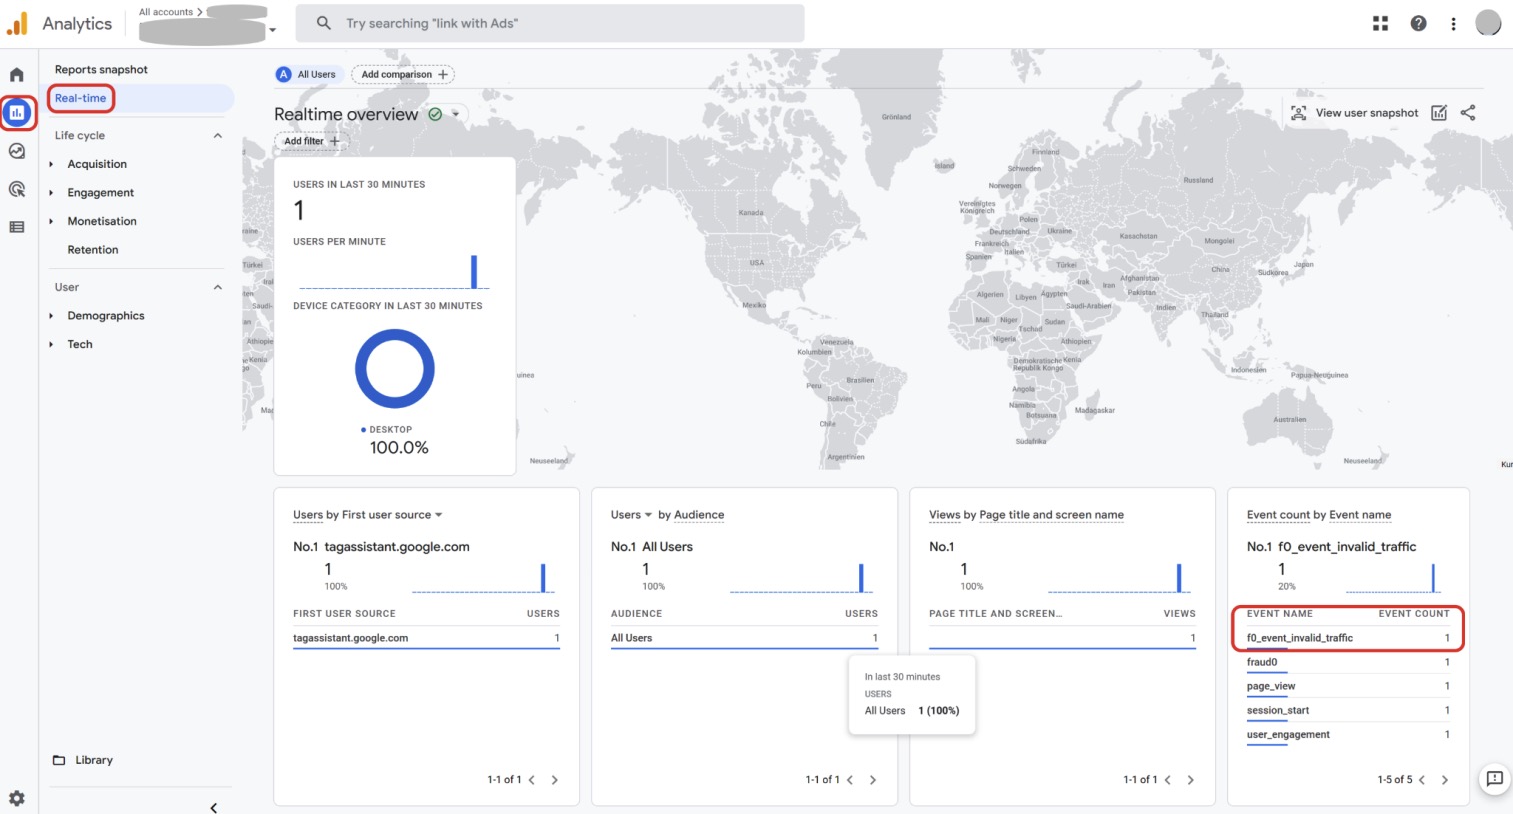Open the account profile avatar
The height and width of the screenshot is (814, 1513).
point(1488,22)
